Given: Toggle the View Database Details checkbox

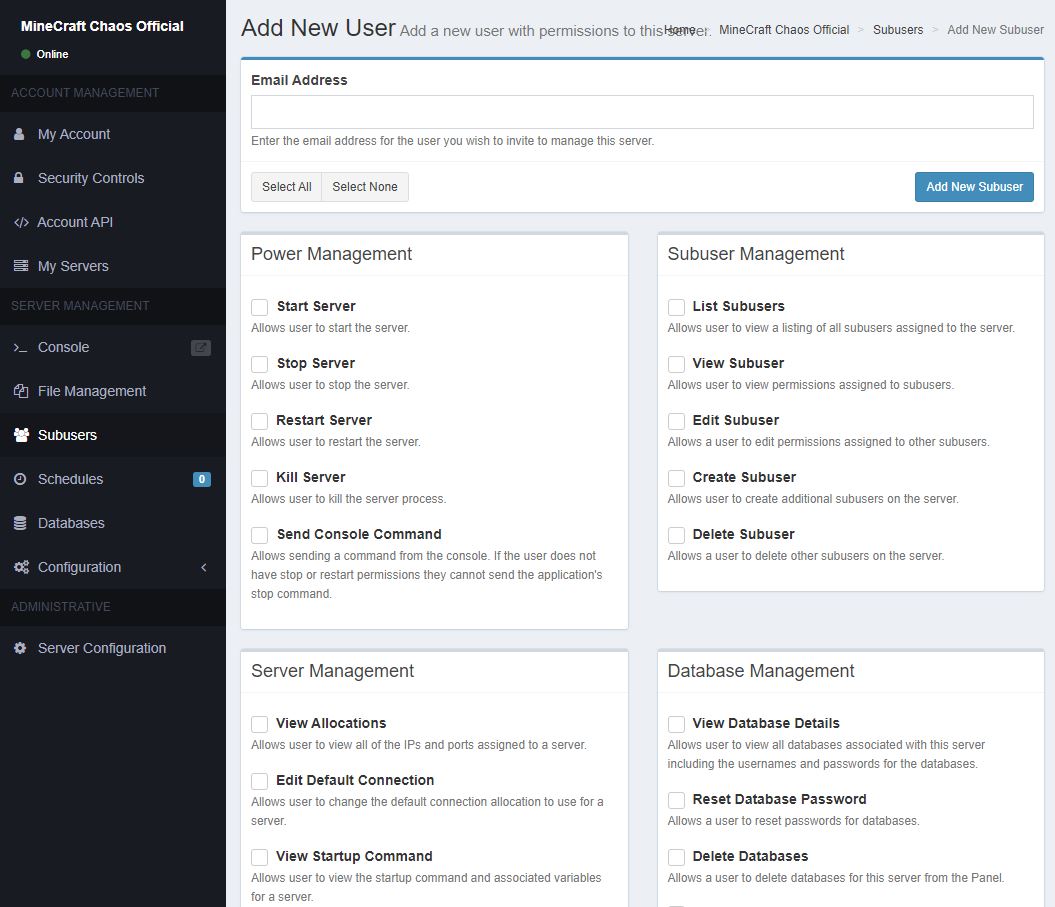Looking at the screenshot, I should pos(676,724).
